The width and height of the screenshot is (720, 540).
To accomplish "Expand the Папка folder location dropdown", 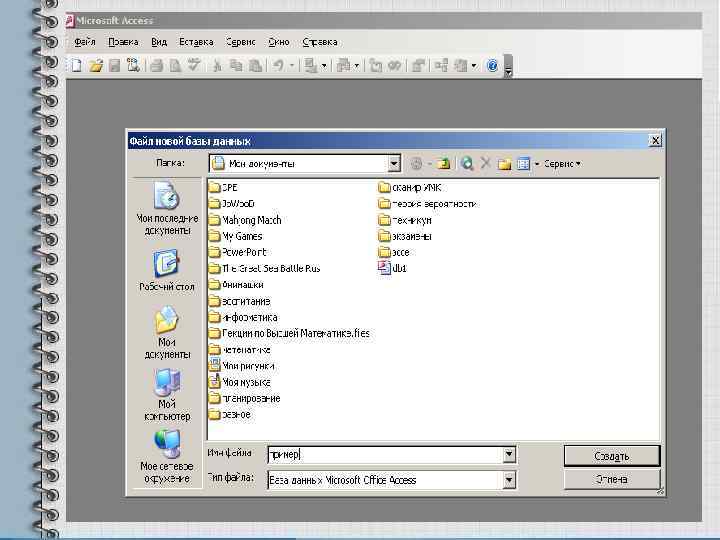I will (x=394, y=163).
